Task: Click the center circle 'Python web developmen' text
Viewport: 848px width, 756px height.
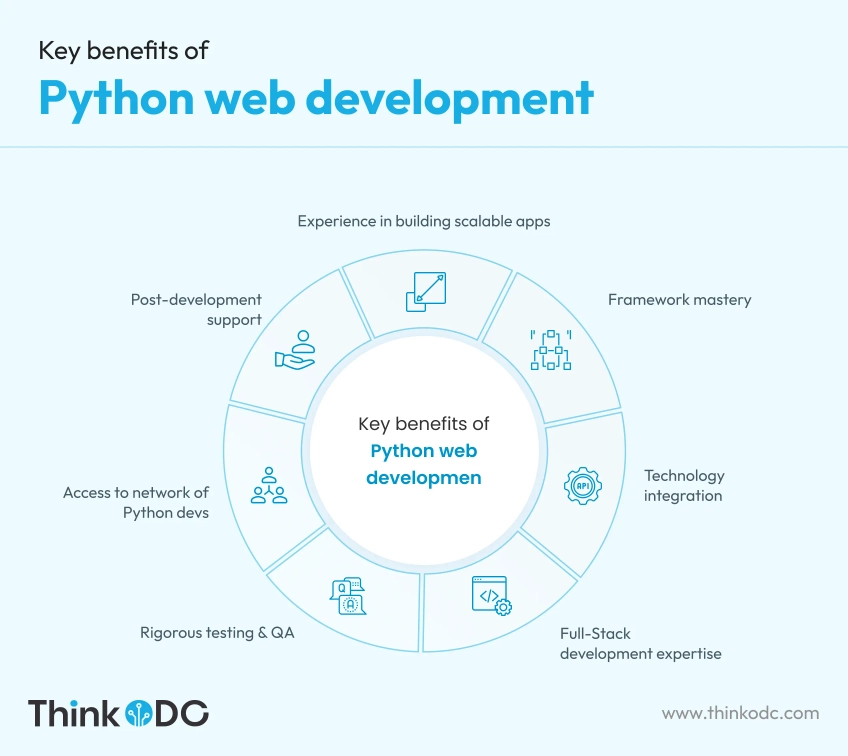Action: [x=423, y=465]
